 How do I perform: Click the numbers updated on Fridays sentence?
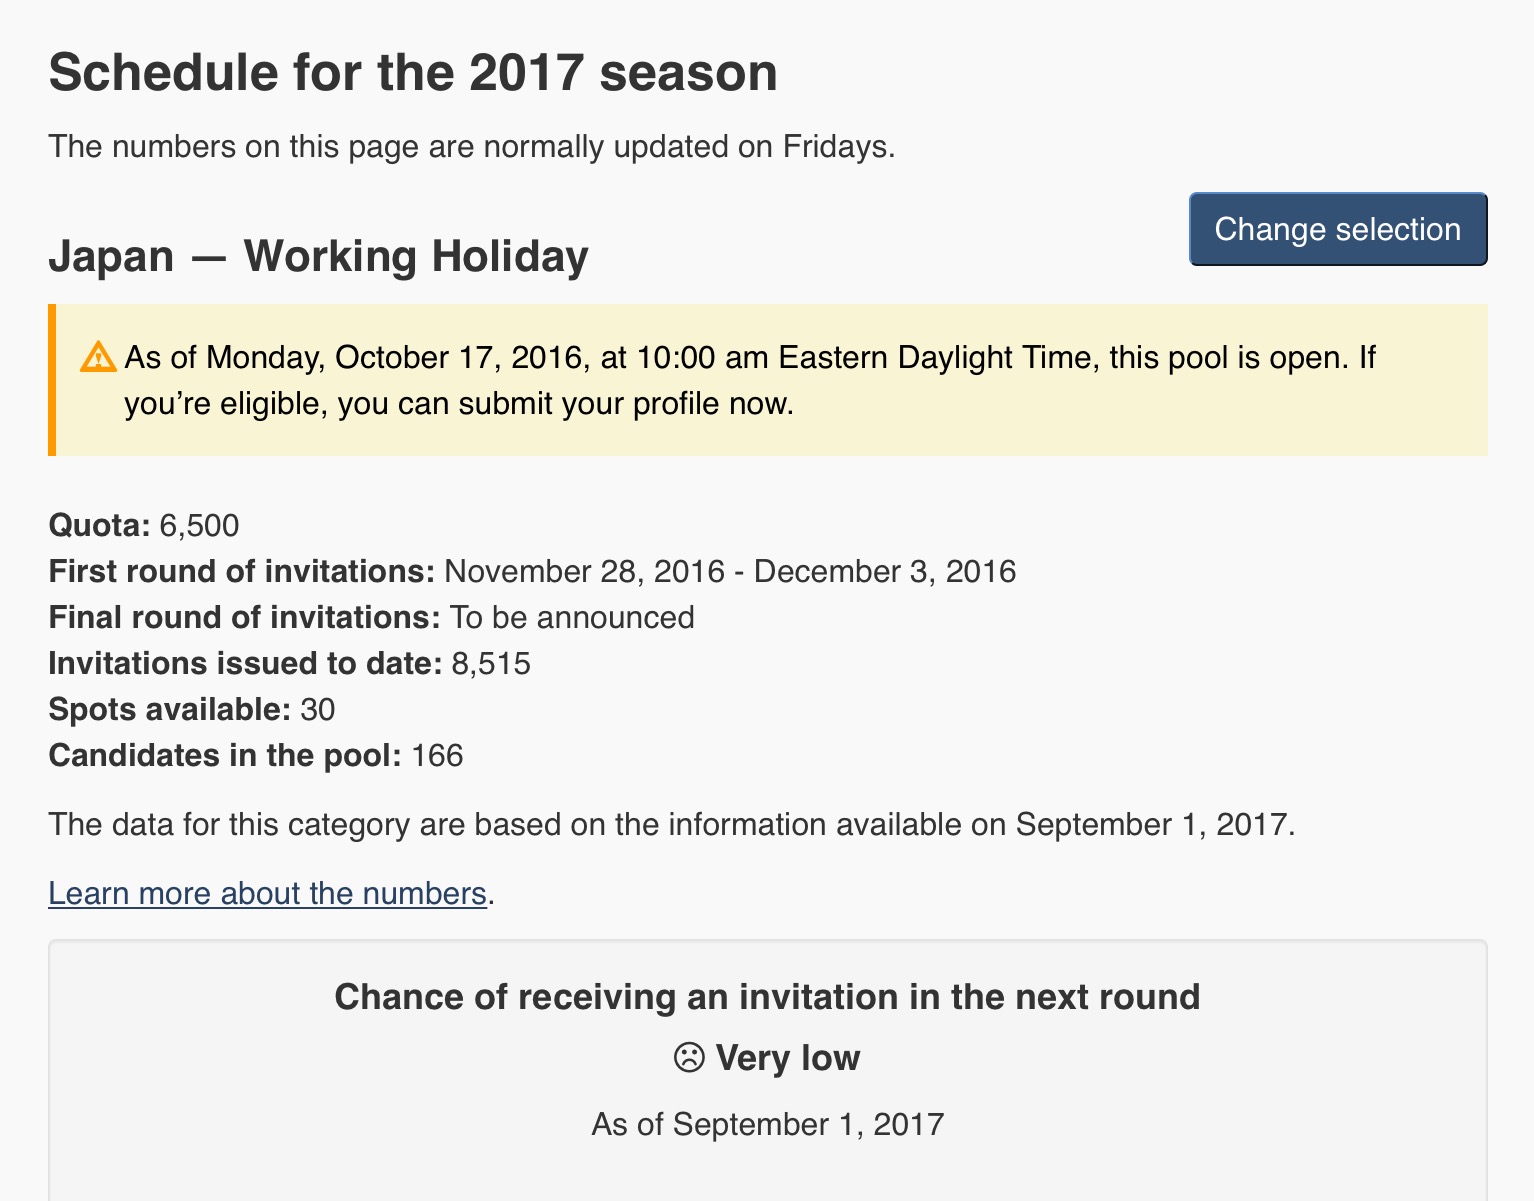point(472,147)
